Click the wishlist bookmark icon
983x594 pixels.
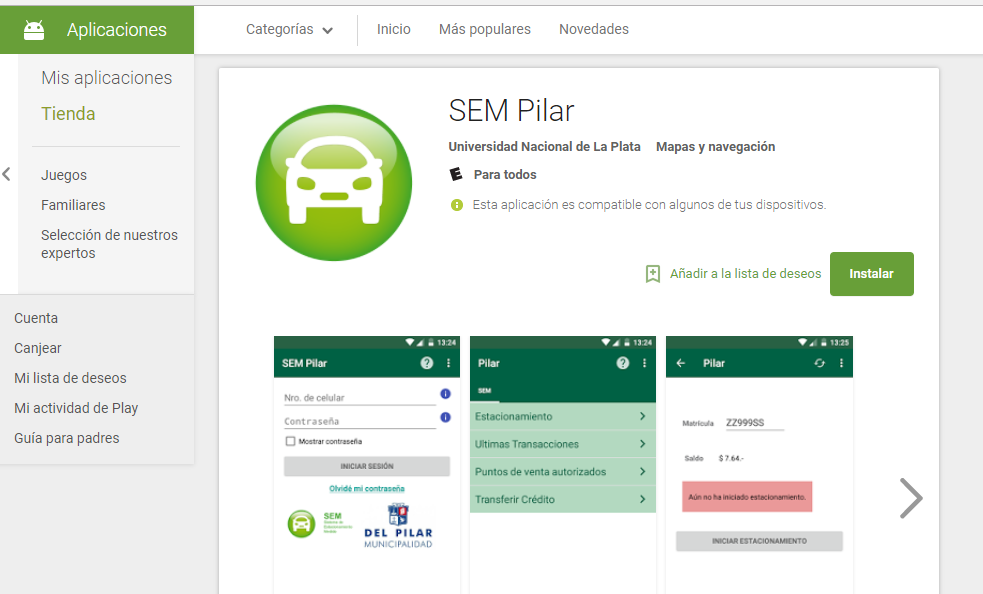coord(653,274)
